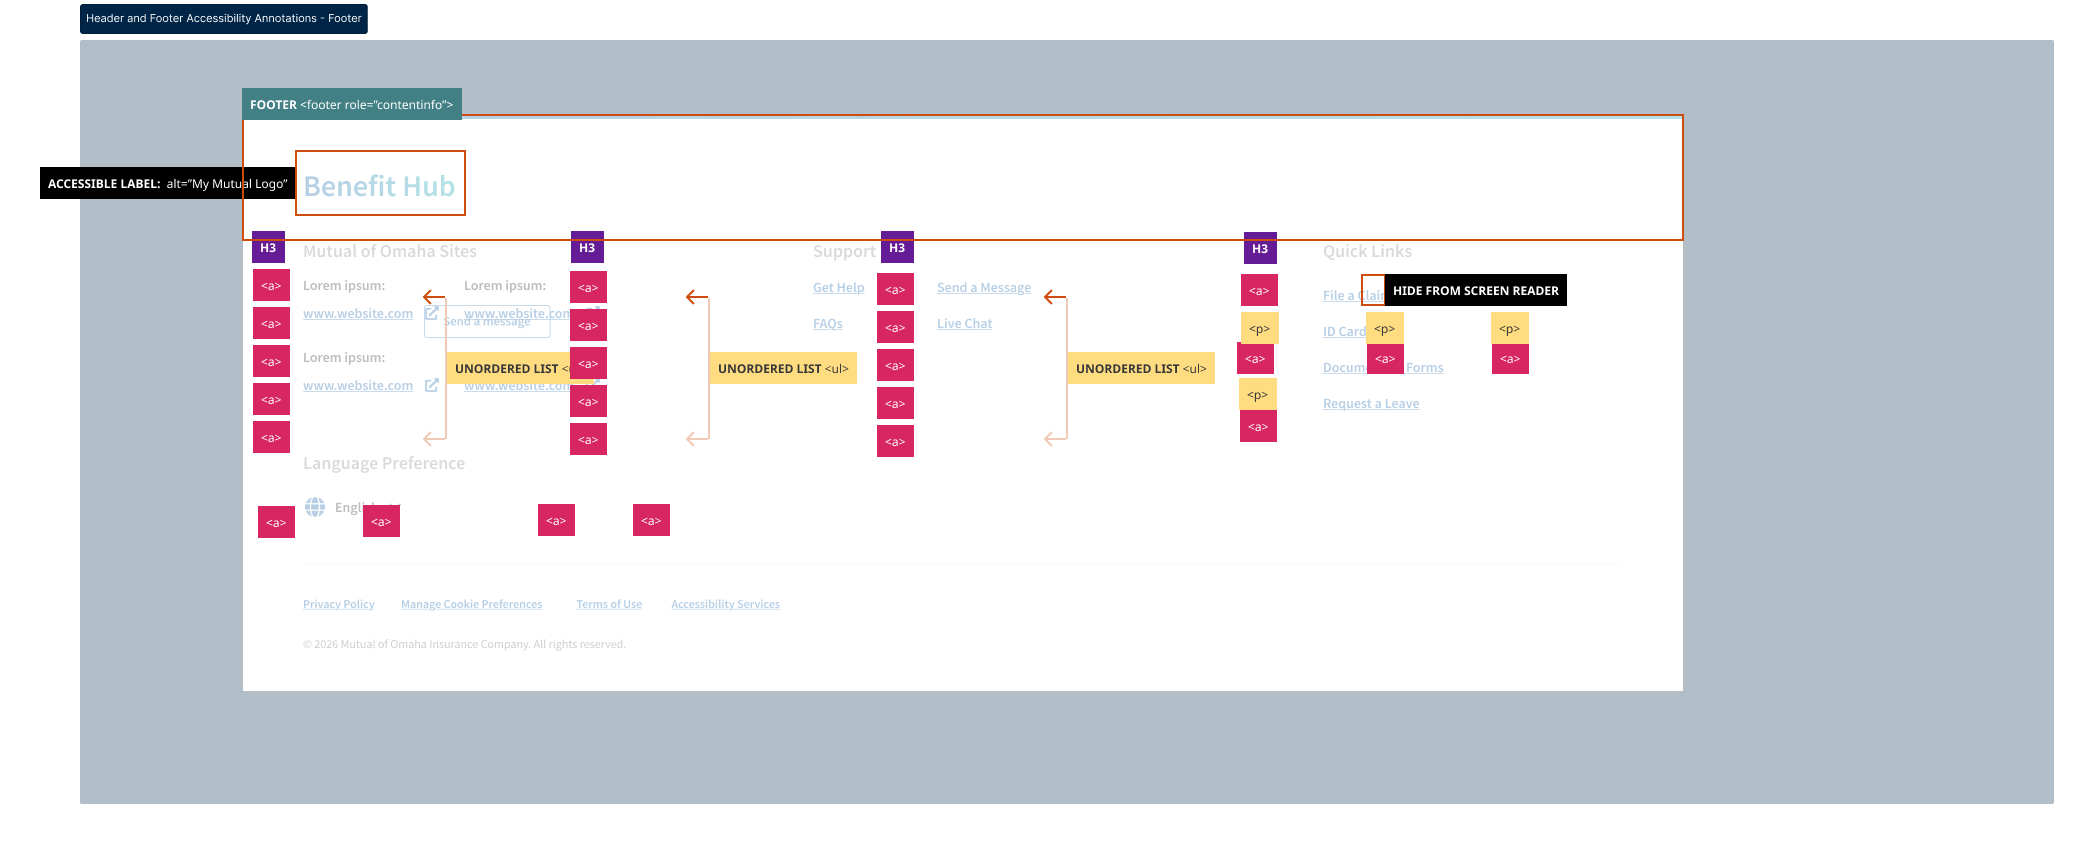Click the Send a Message link under Support
Viewport: 2094px width, 848px height.
tap(984, 287)
